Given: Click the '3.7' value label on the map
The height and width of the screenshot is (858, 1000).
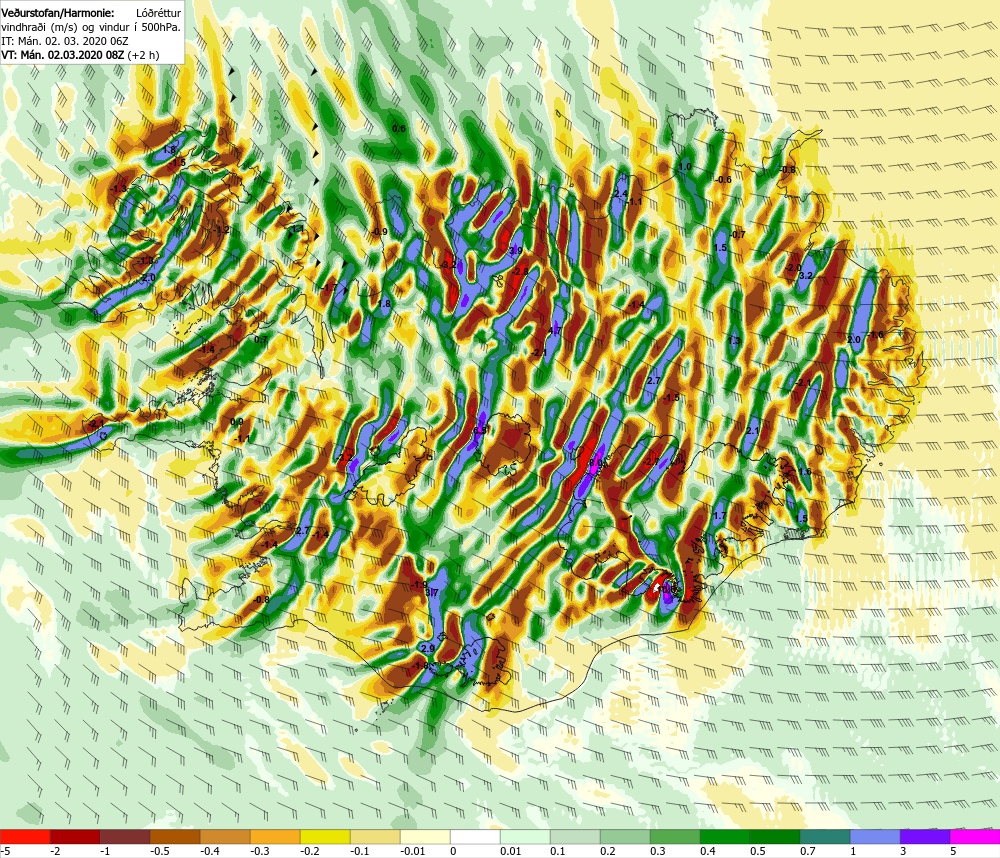Looking at the screenshot, I should pyautogui.click(x=432, y=593).
